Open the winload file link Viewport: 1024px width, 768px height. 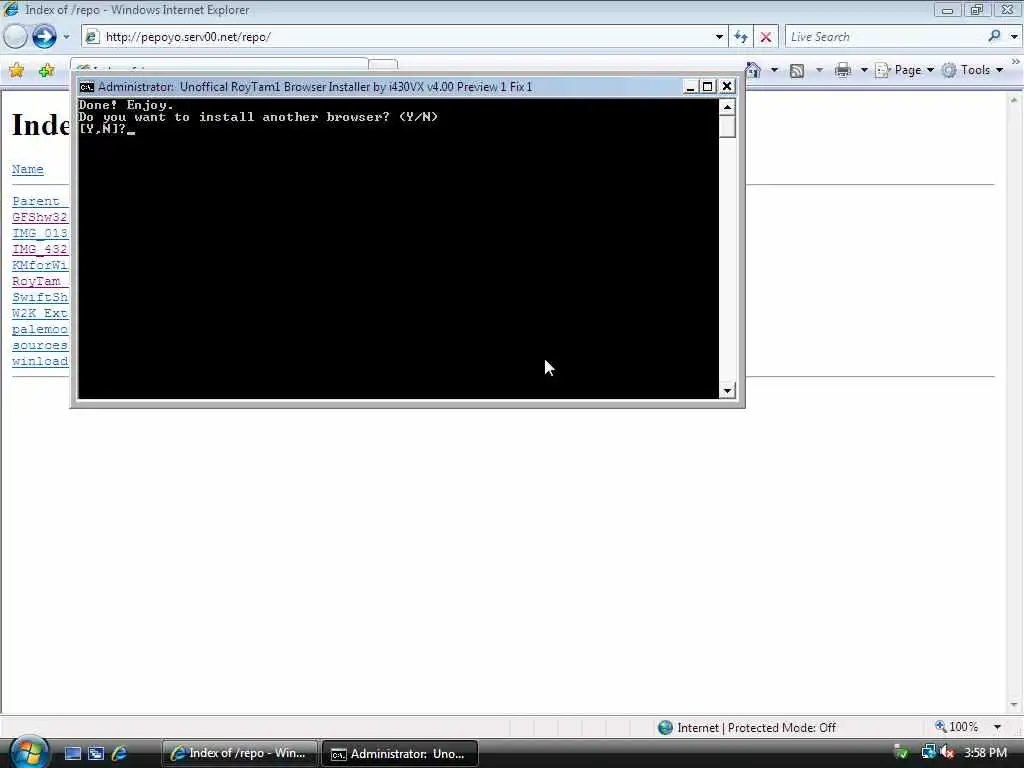(x=40, y=361)
